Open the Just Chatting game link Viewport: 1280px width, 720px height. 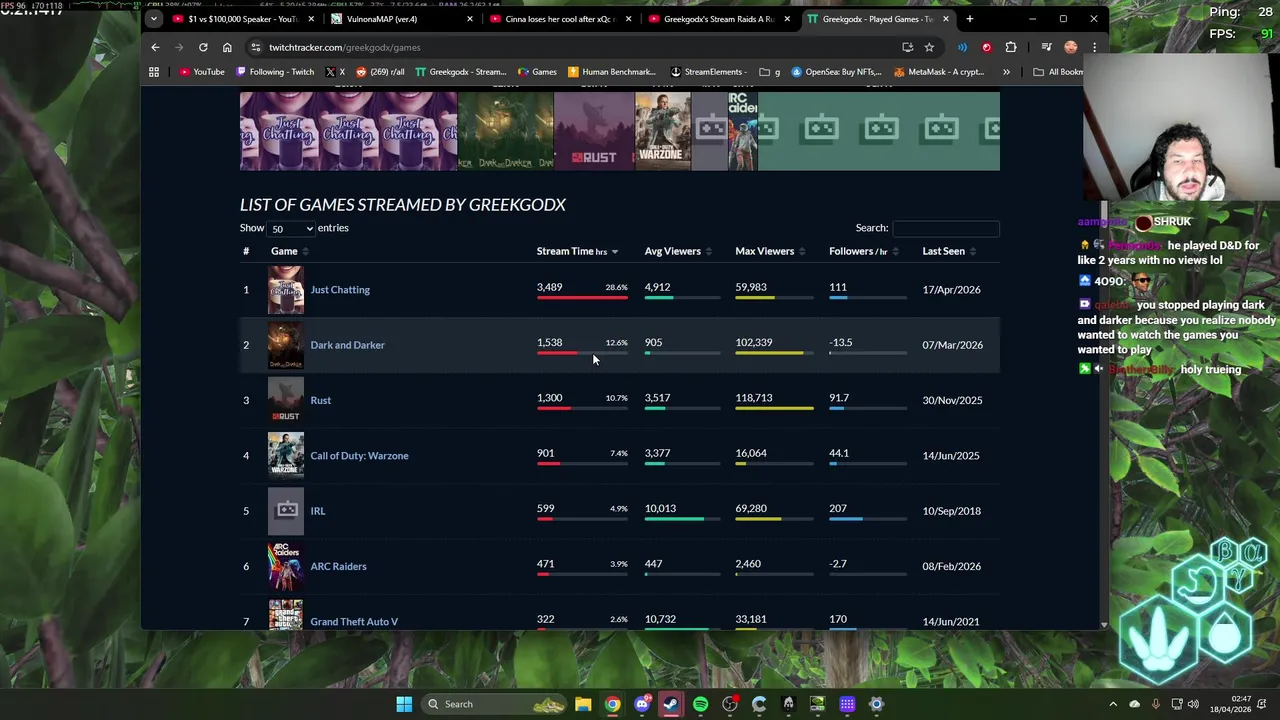pos(340,290)
